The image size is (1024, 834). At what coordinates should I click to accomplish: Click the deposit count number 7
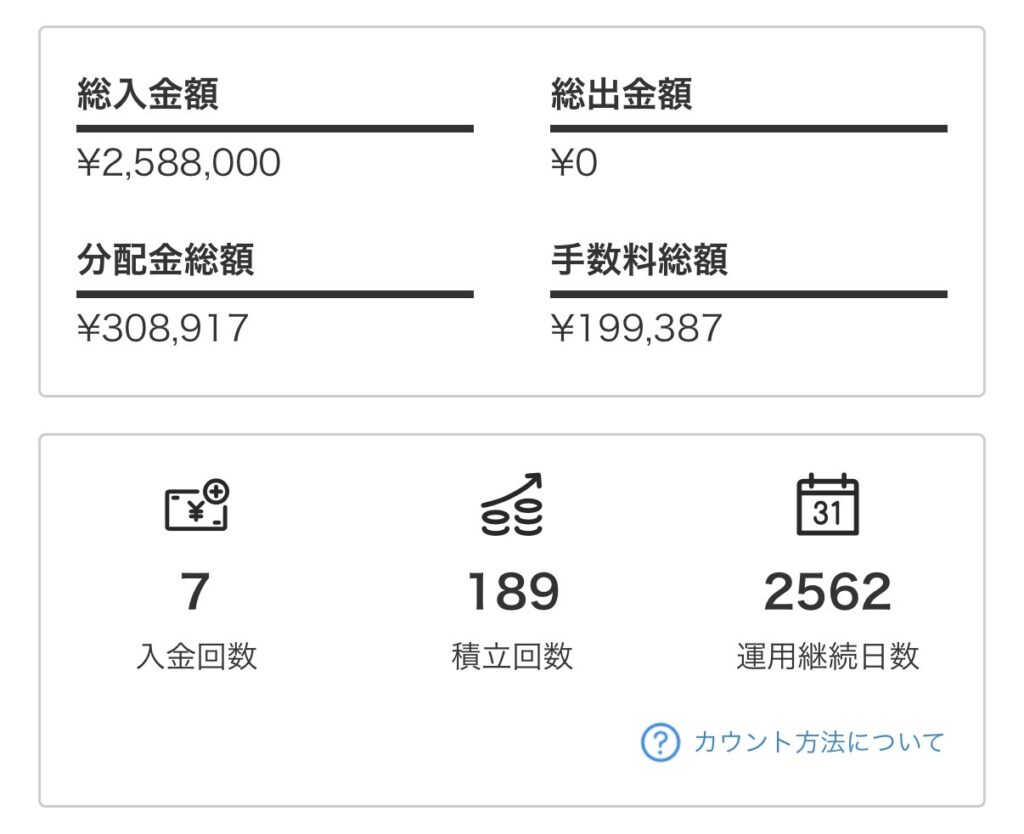pos(196,592)
